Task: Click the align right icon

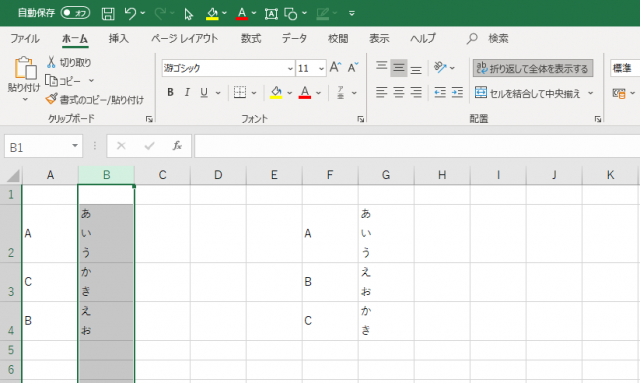Action: [x=416, y=93]
